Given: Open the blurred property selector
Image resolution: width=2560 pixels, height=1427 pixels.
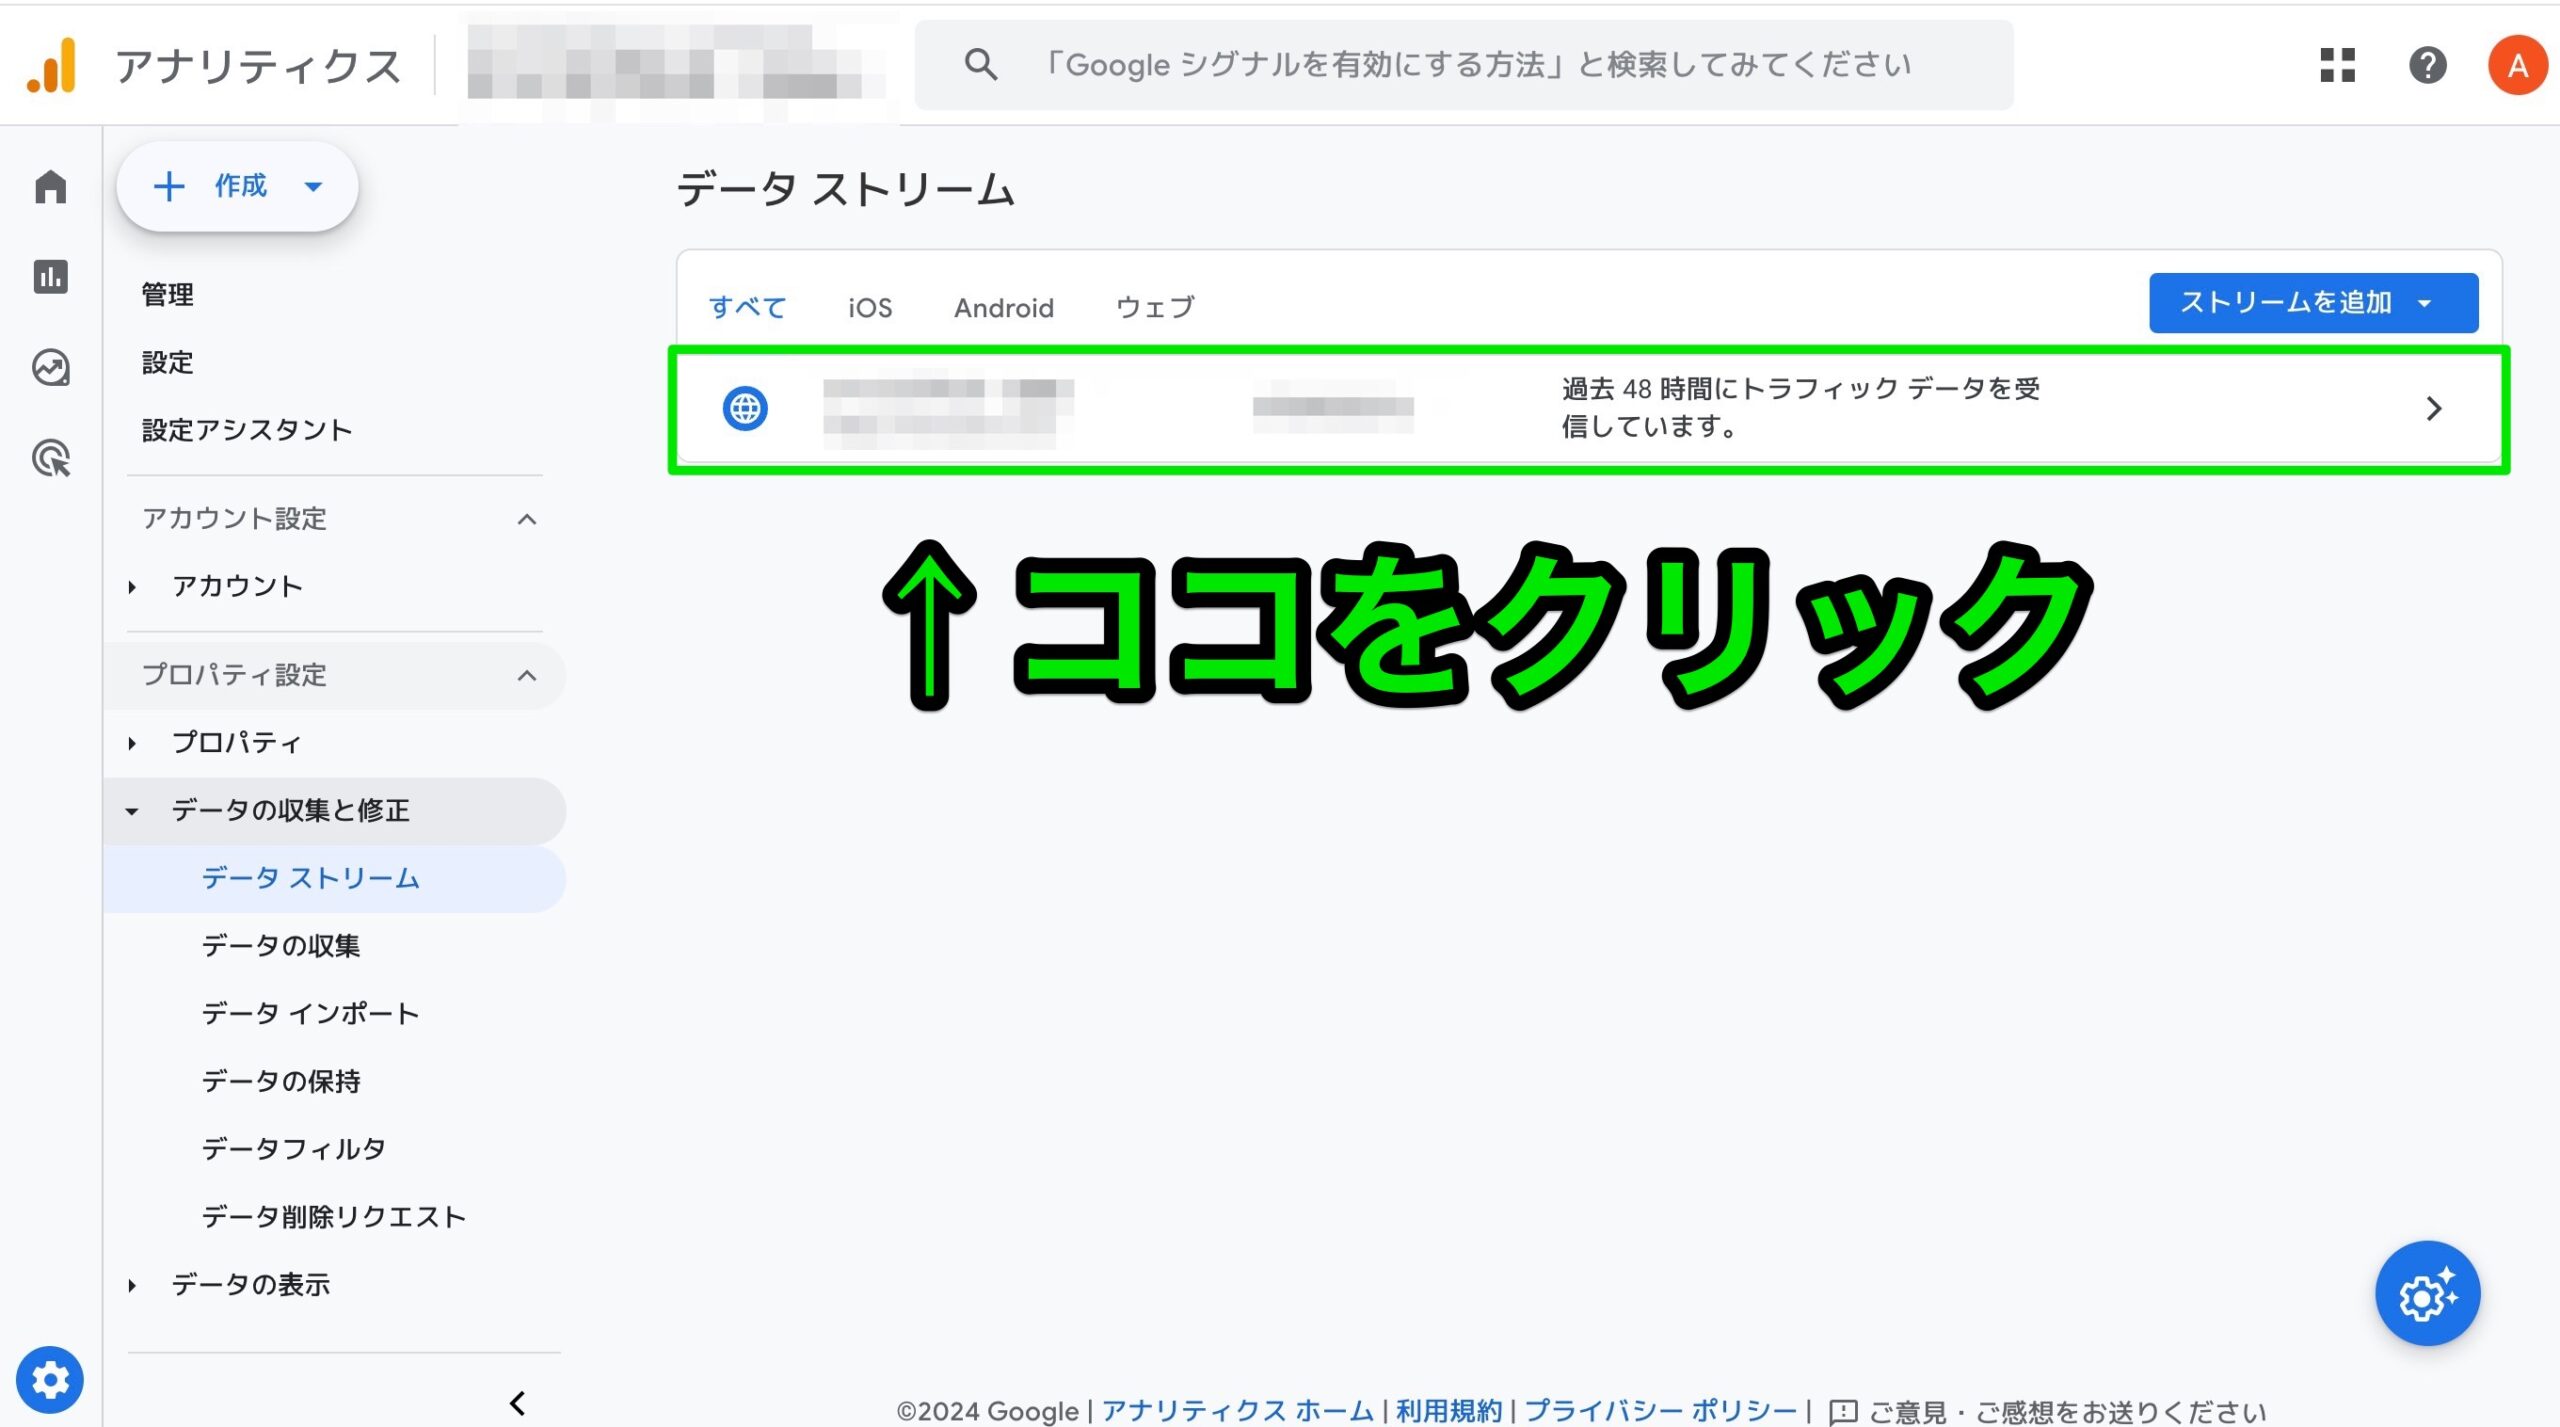Looking at the screenshot, I should tap(678, 65).
